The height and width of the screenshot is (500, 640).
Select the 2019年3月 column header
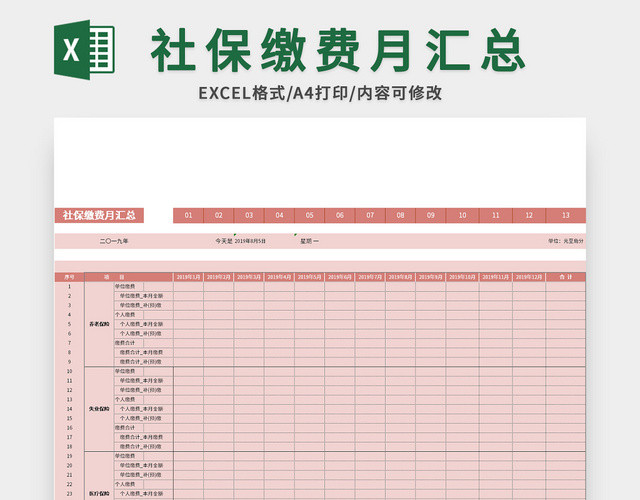pyautogui.click(x=249, y=277)
